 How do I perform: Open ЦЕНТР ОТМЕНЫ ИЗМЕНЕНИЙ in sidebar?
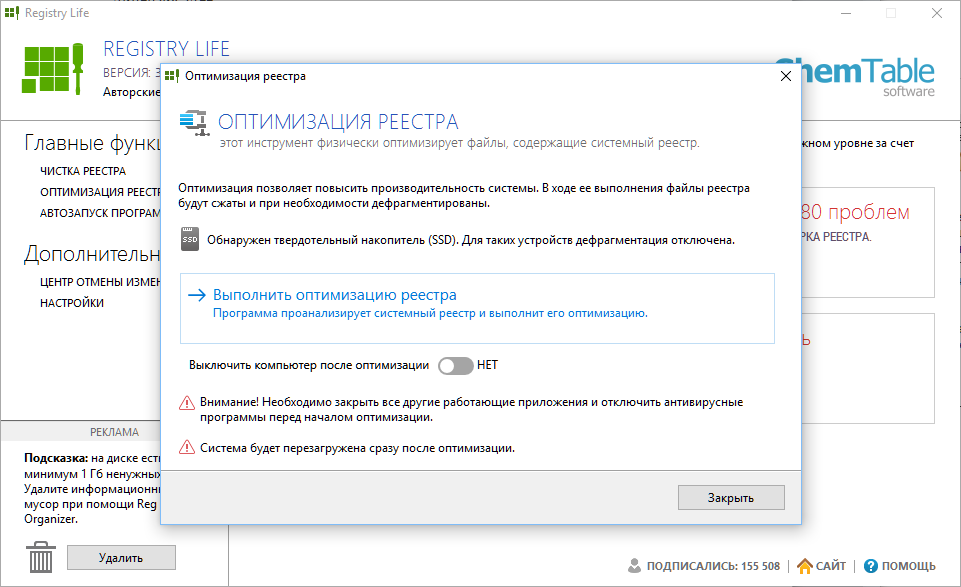(x=100, y=282)
